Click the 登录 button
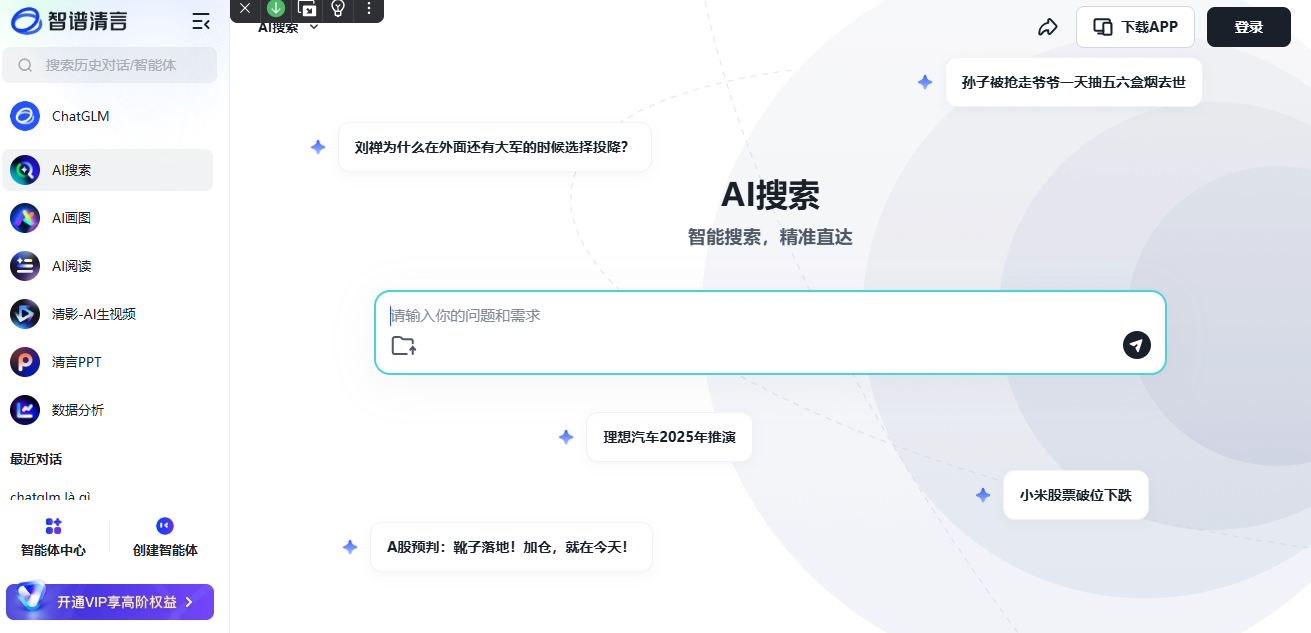1311x633 pixels. (x=1248, y=27)
